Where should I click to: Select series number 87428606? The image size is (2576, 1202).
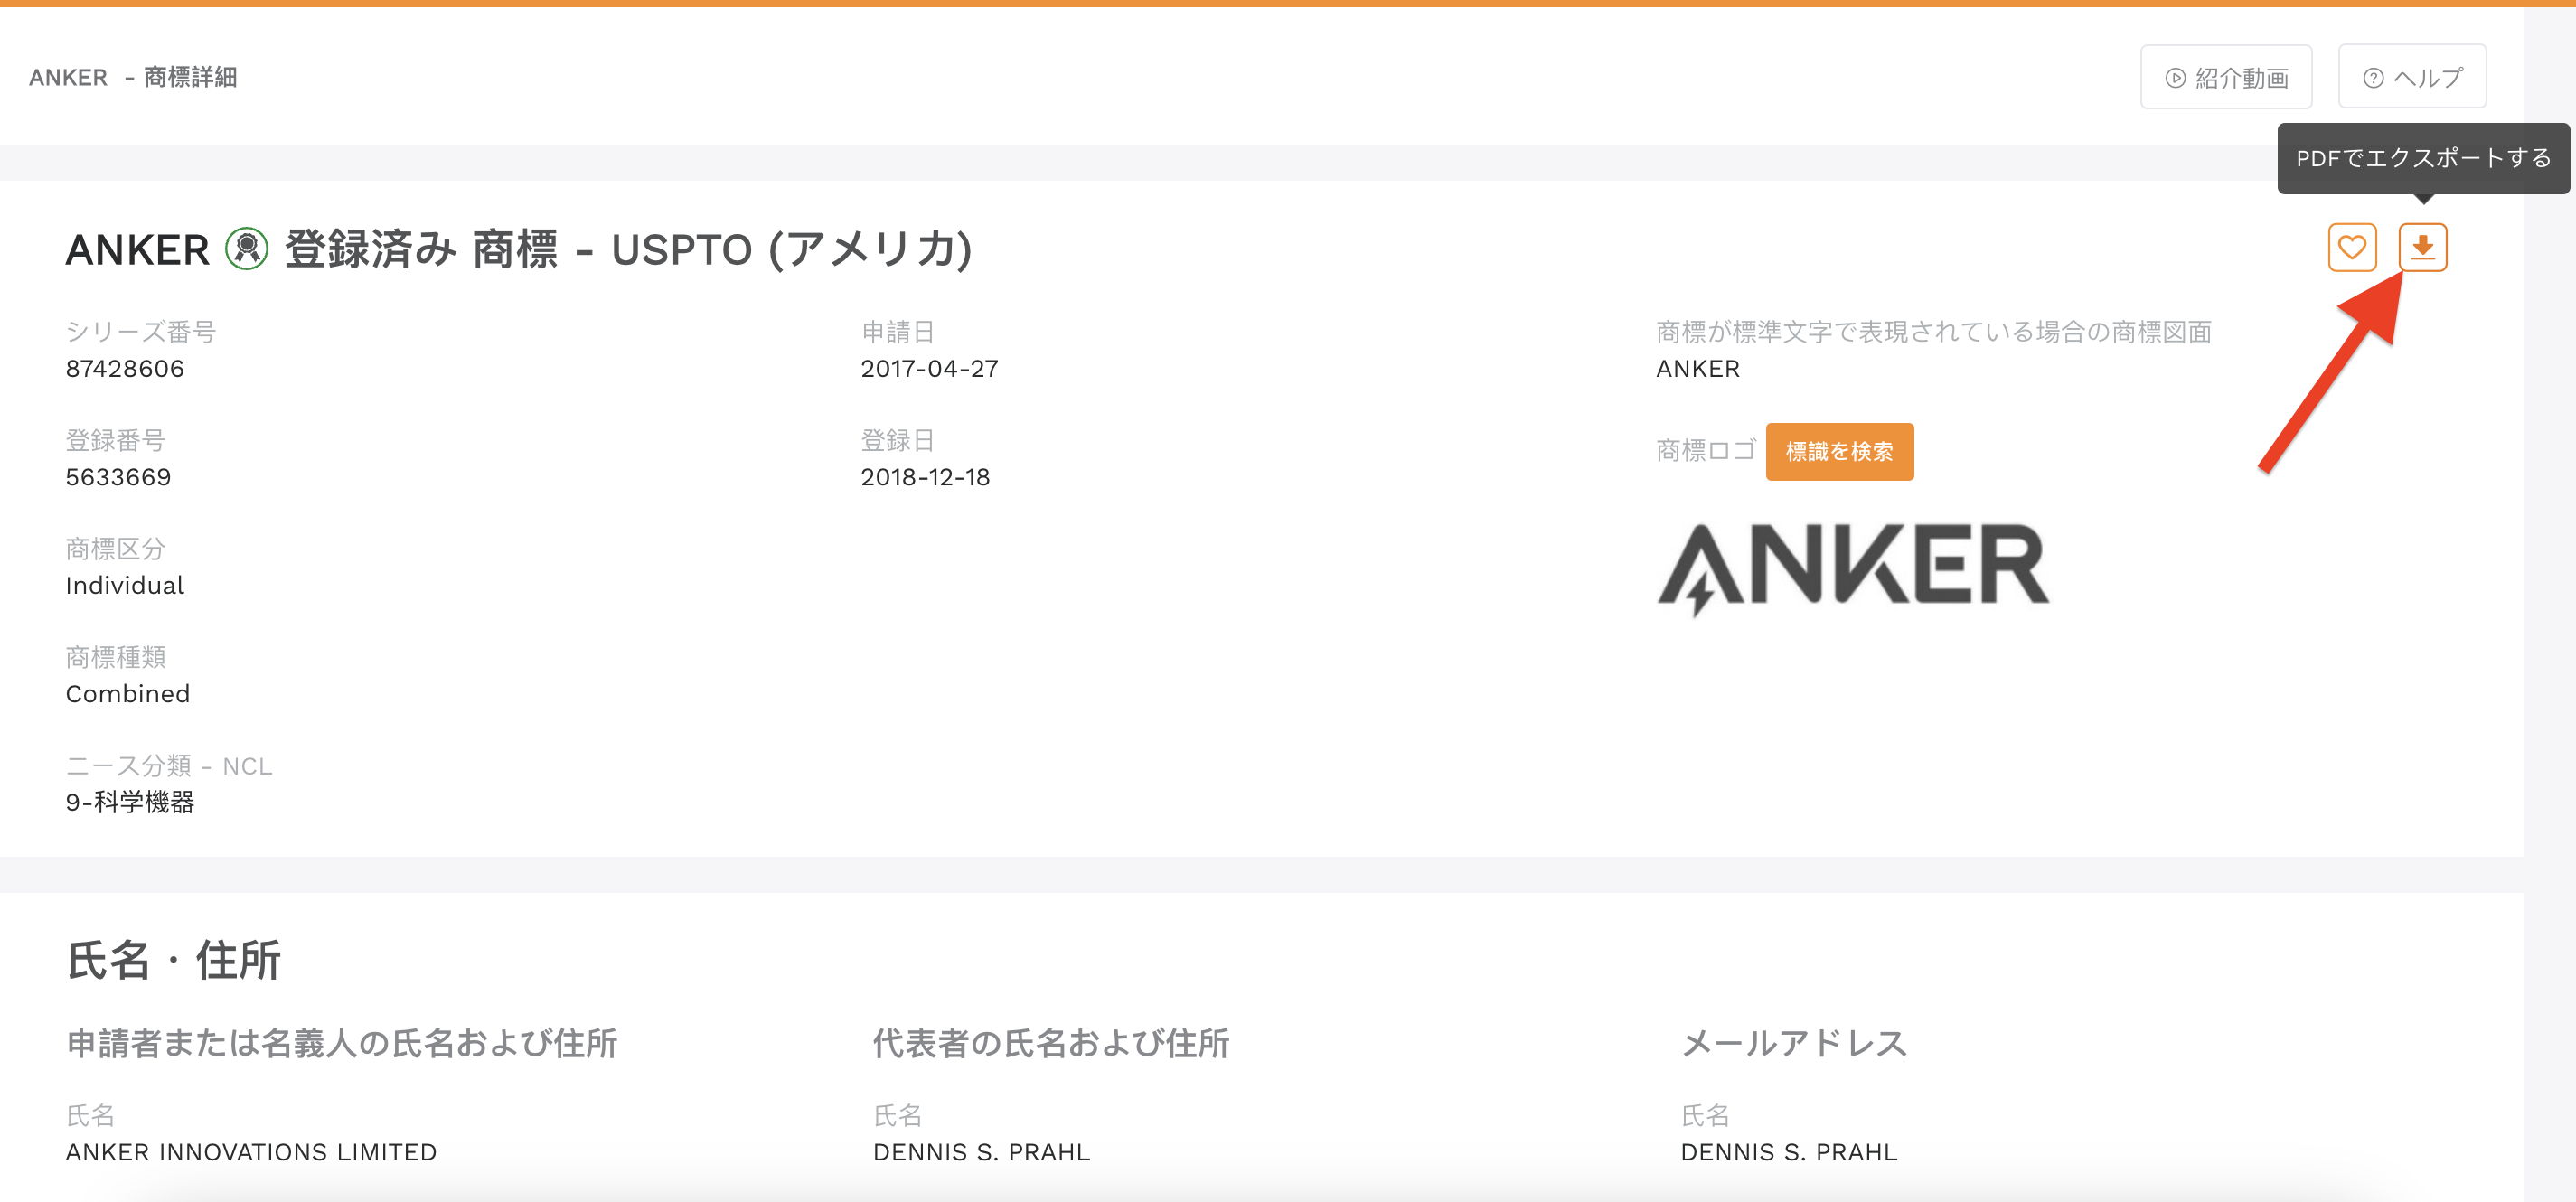coord(125,369)
